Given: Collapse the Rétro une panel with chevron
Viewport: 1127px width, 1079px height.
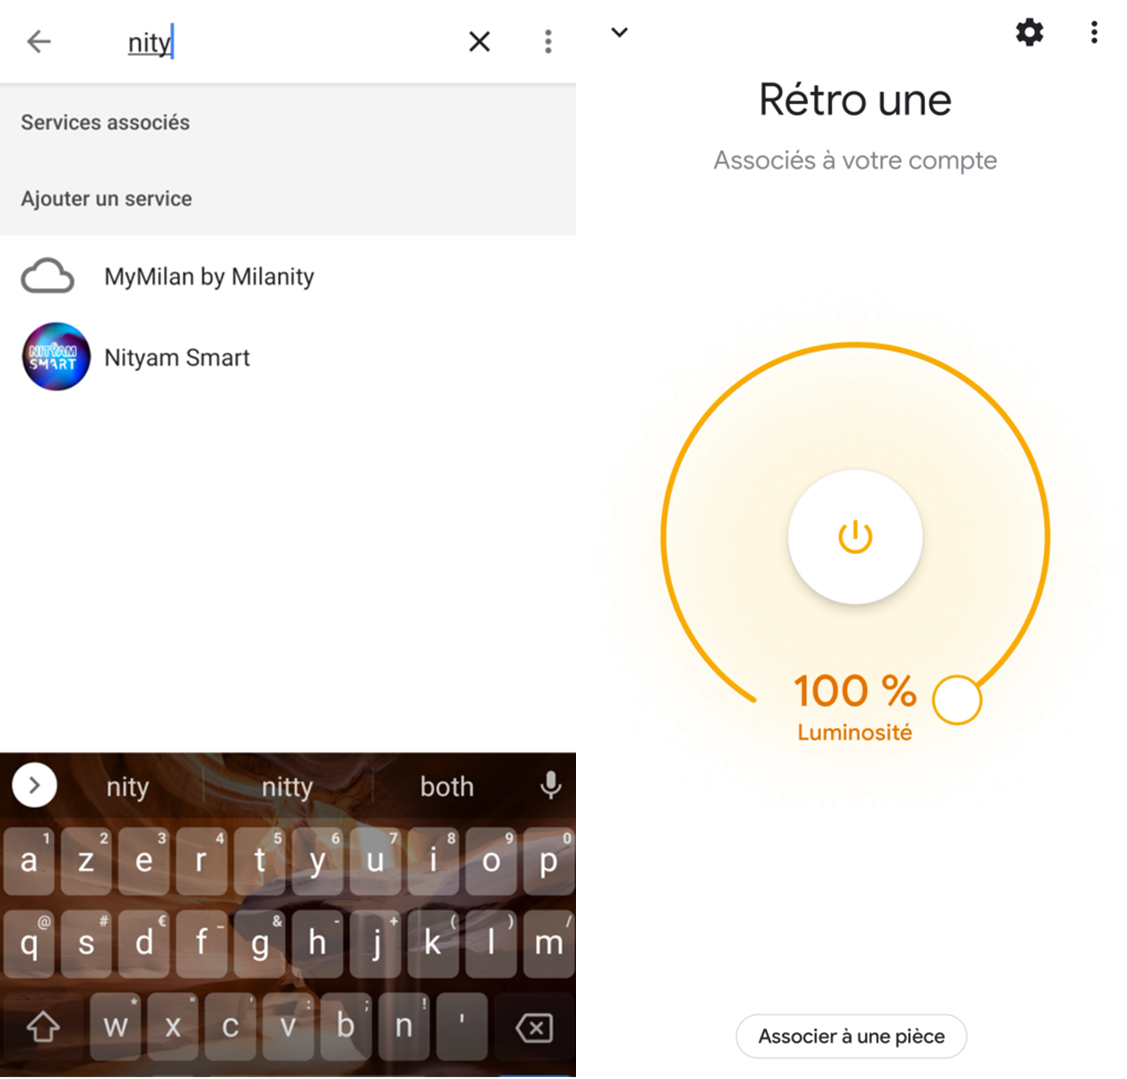Looking at the screenshot, I should pyautogui.click(x=620, y=32).
